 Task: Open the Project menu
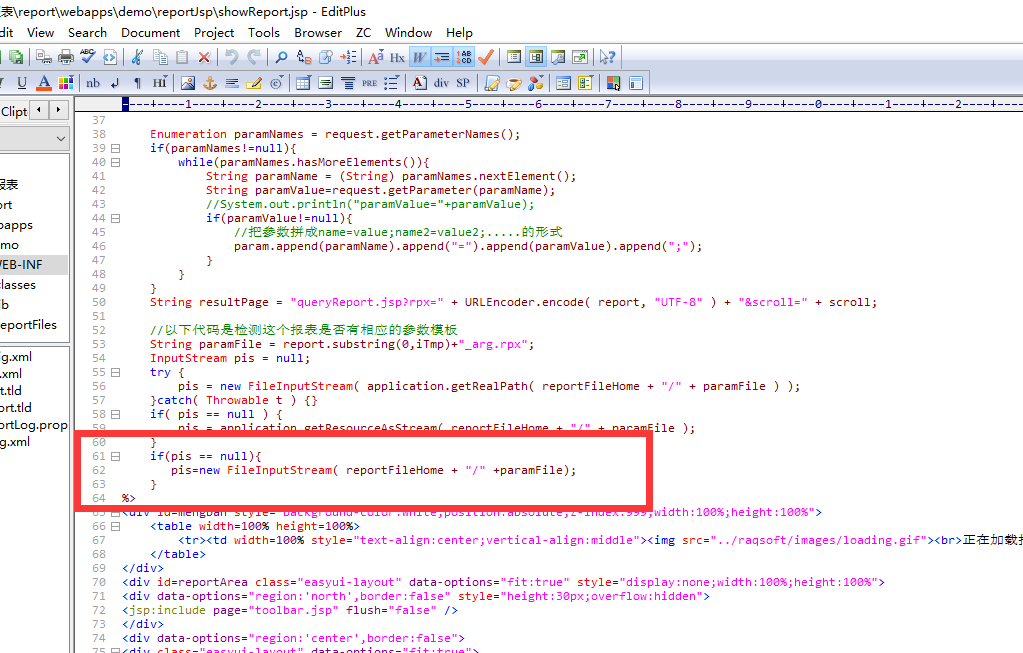coord(214,33)
